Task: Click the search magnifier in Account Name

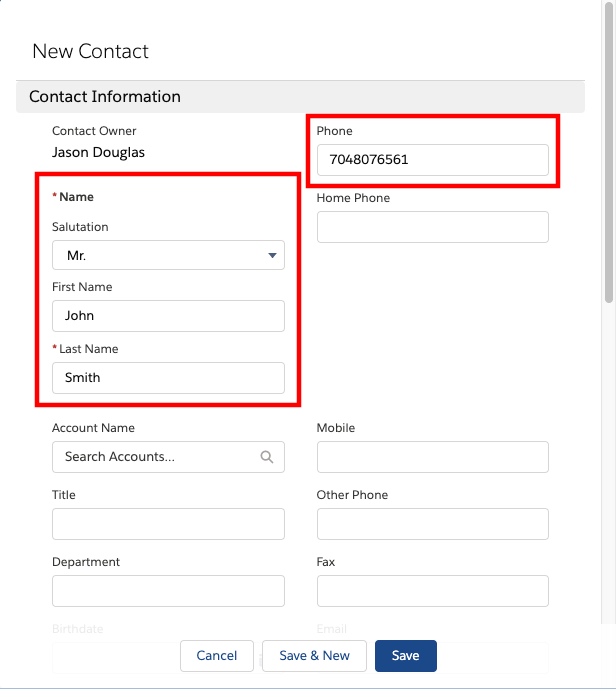Action: 267,457
